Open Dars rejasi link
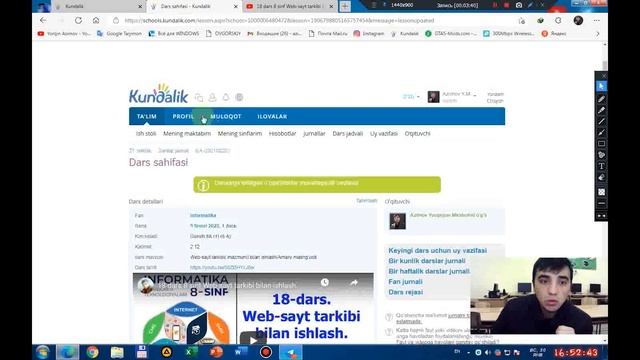This screenshot has height=360, width=640. pyautogui.click(x=405, y=292)
